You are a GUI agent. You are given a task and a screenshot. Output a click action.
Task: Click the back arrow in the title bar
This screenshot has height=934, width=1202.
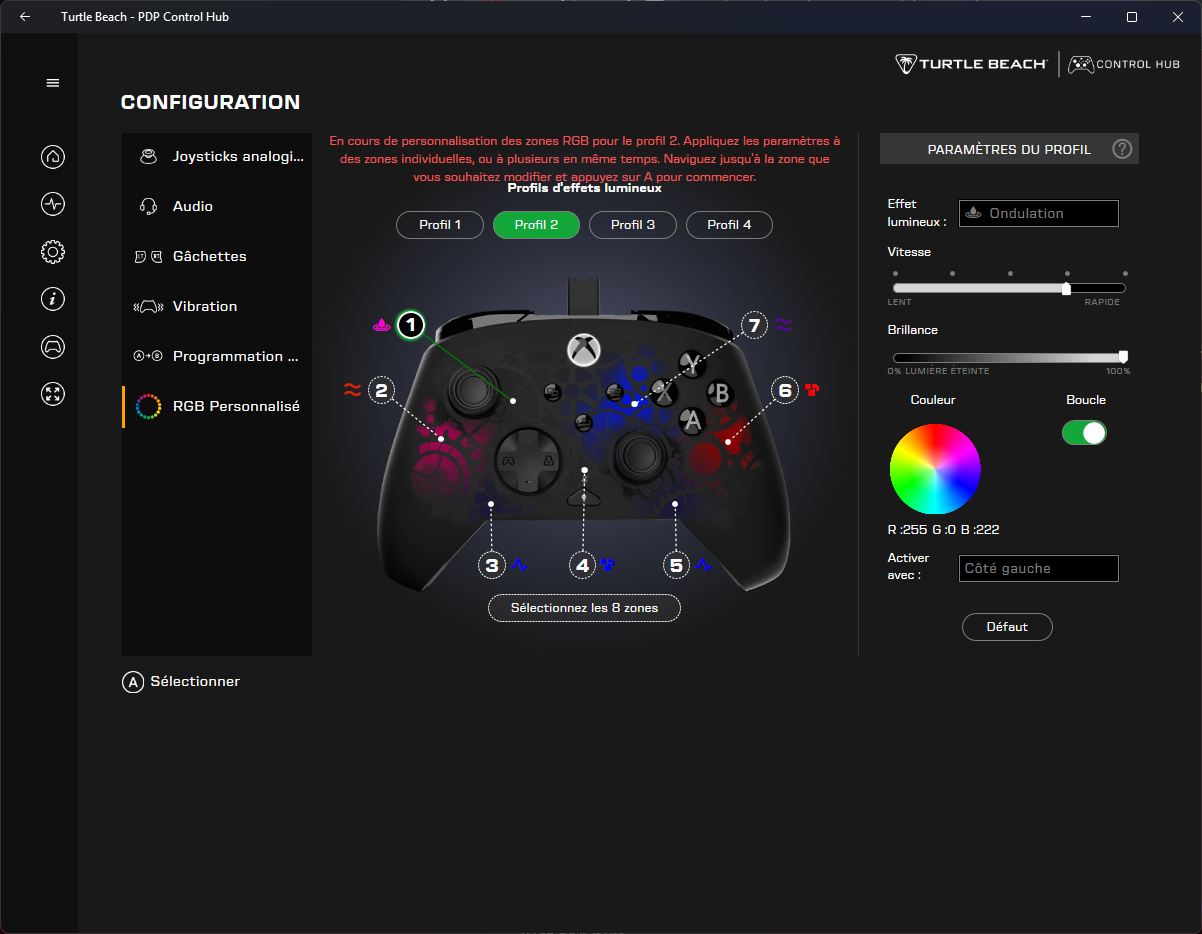coord(24,16)
